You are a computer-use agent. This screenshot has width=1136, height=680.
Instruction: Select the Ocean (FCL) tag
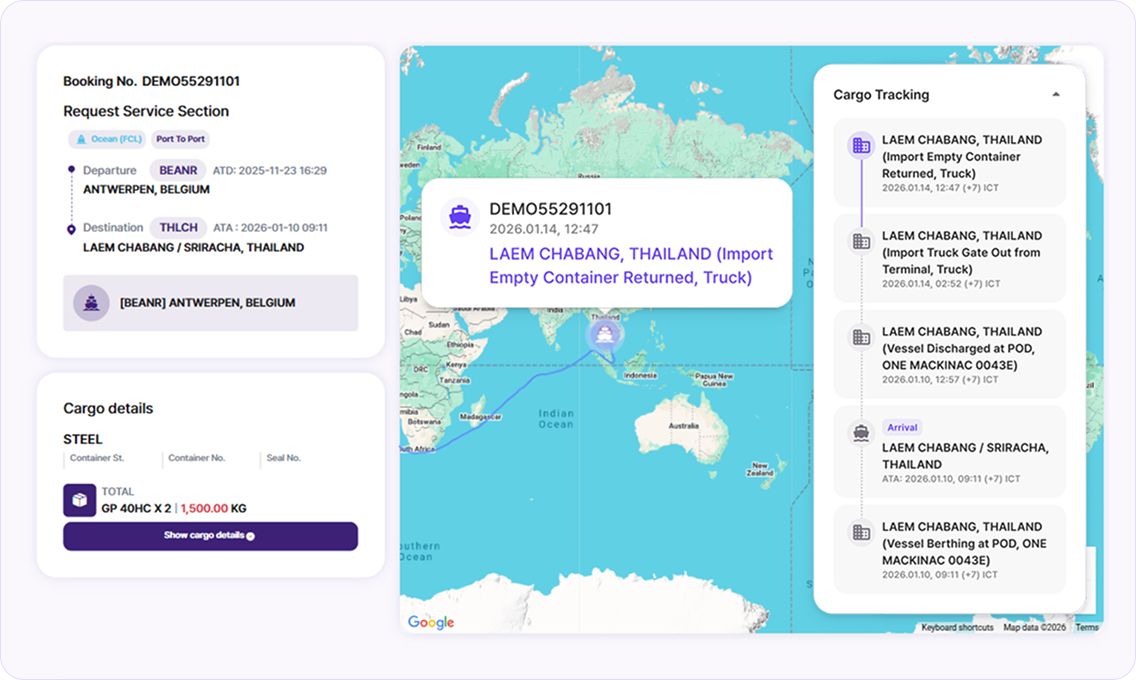[107, 139]
